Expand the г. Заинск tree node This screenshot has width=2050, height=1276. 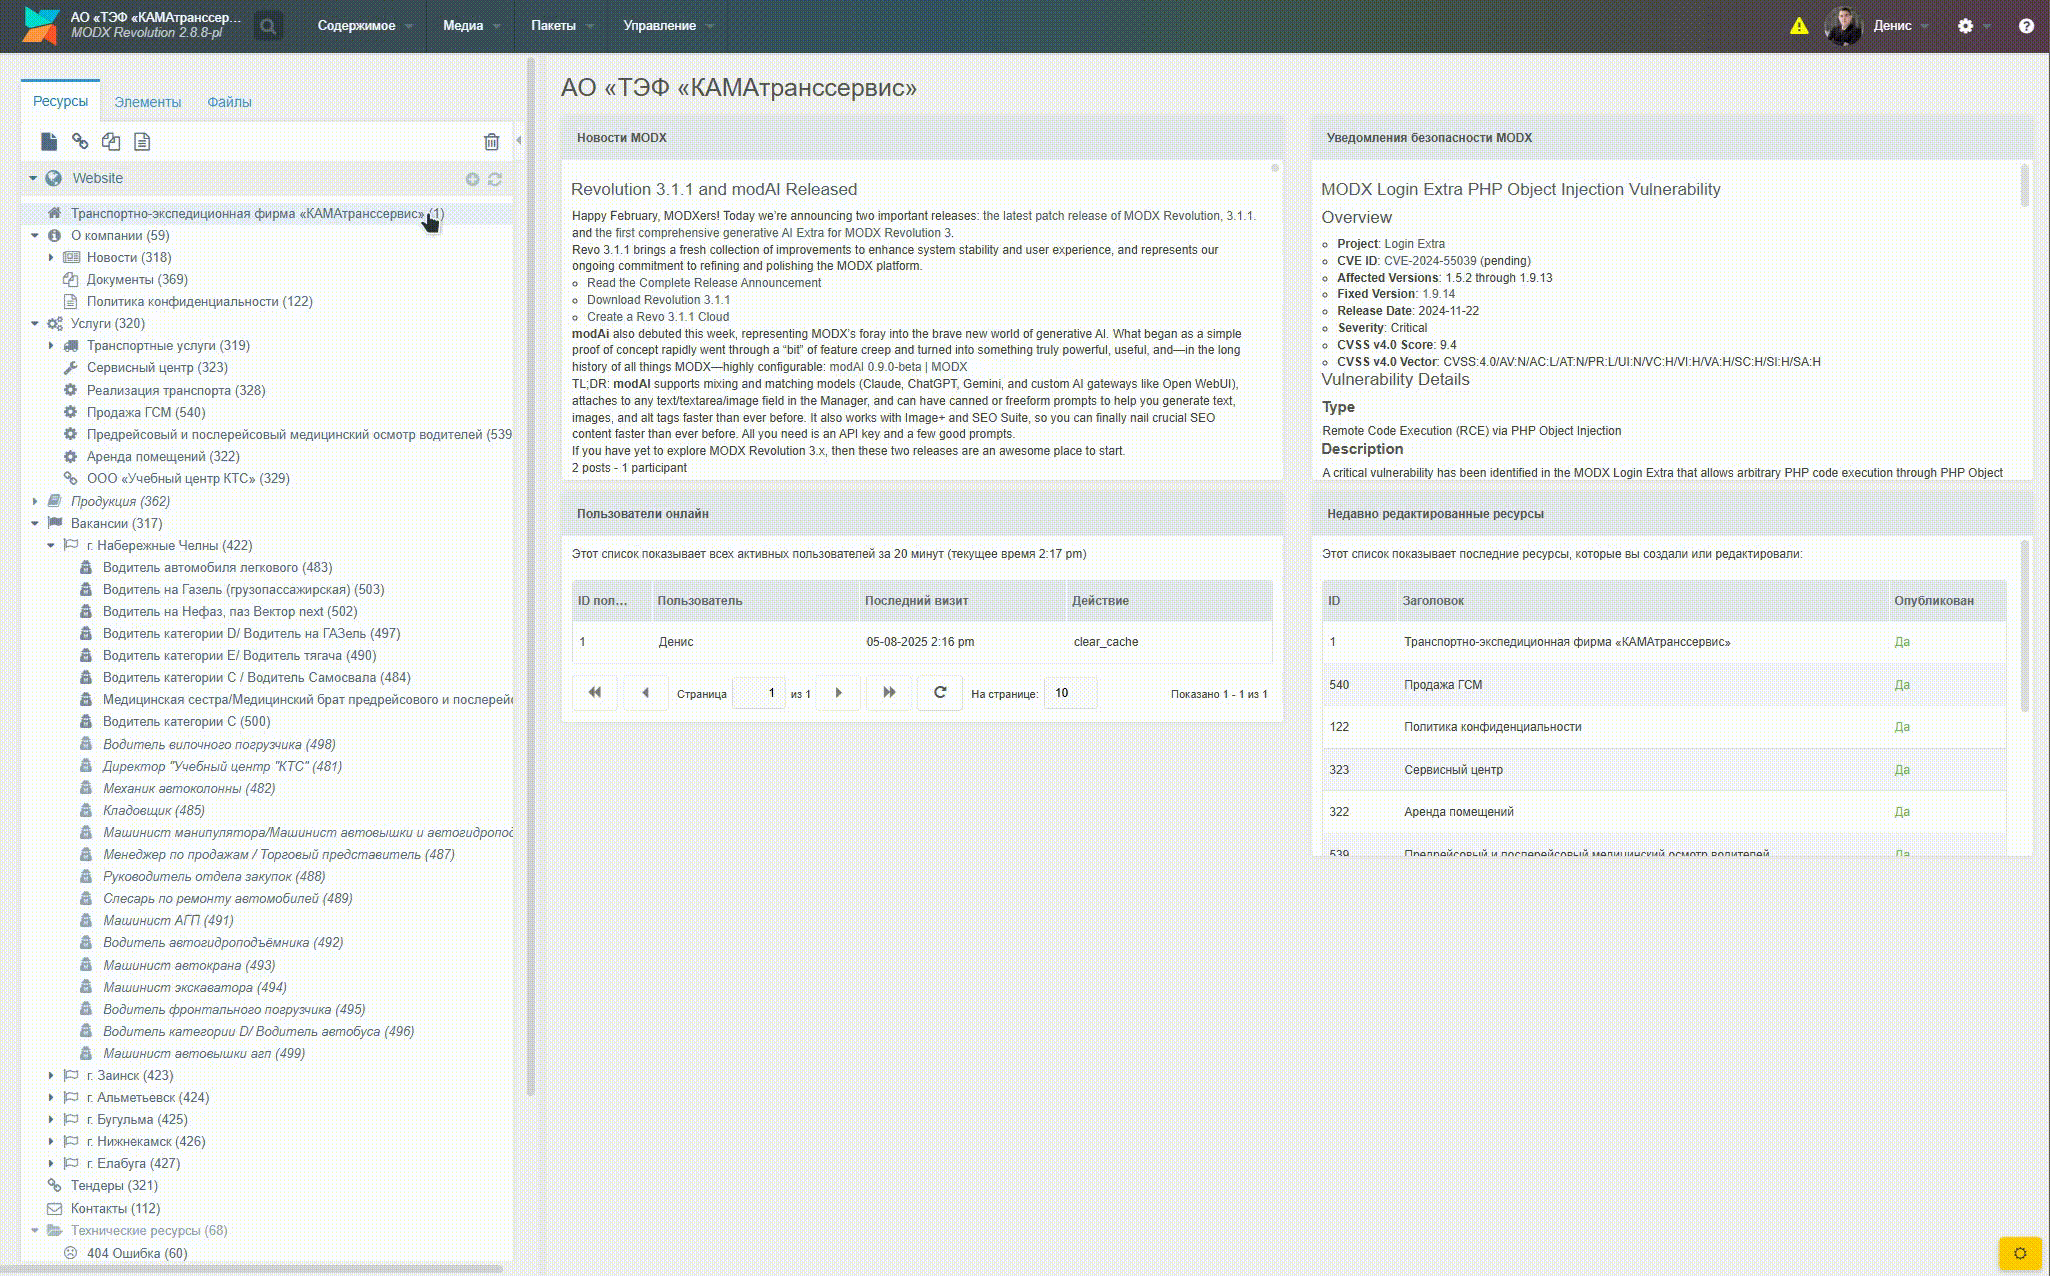tap(51, 1075)
